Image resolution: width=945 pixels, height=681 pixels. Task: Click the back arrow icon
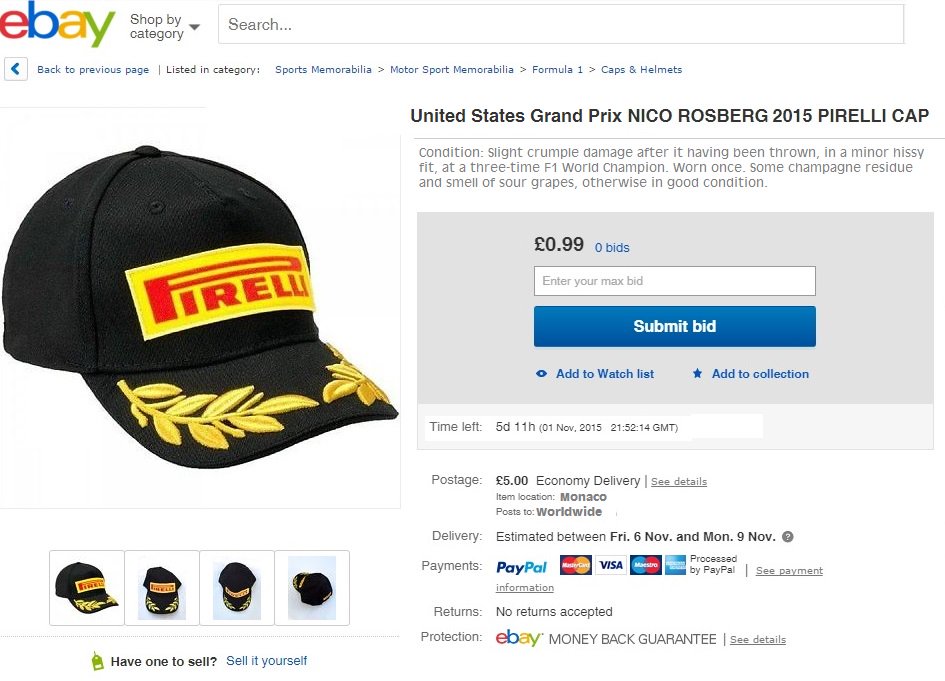[x=15, y=69]
